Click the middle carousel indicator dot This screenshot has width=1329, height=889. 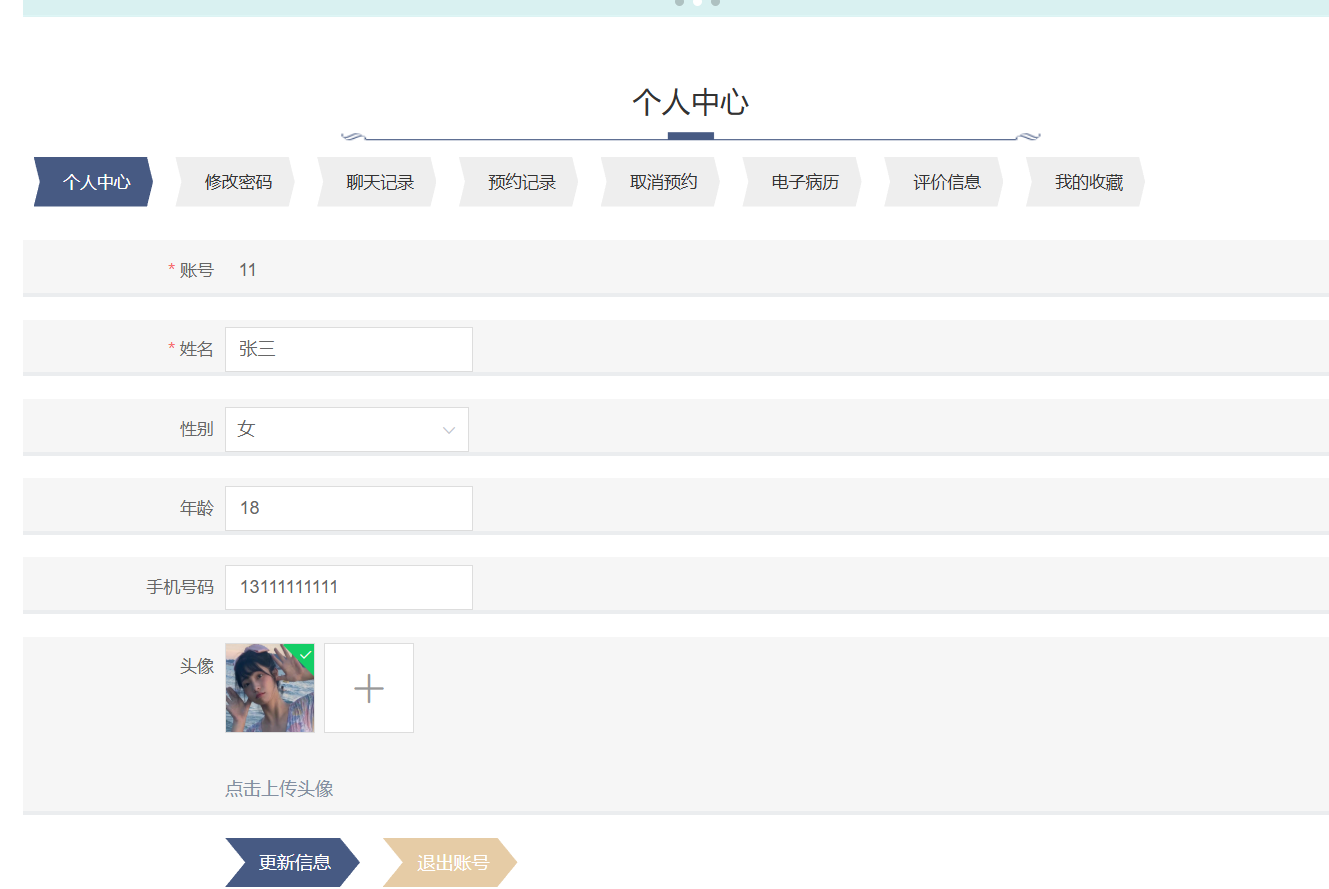(x=697, y=2)
